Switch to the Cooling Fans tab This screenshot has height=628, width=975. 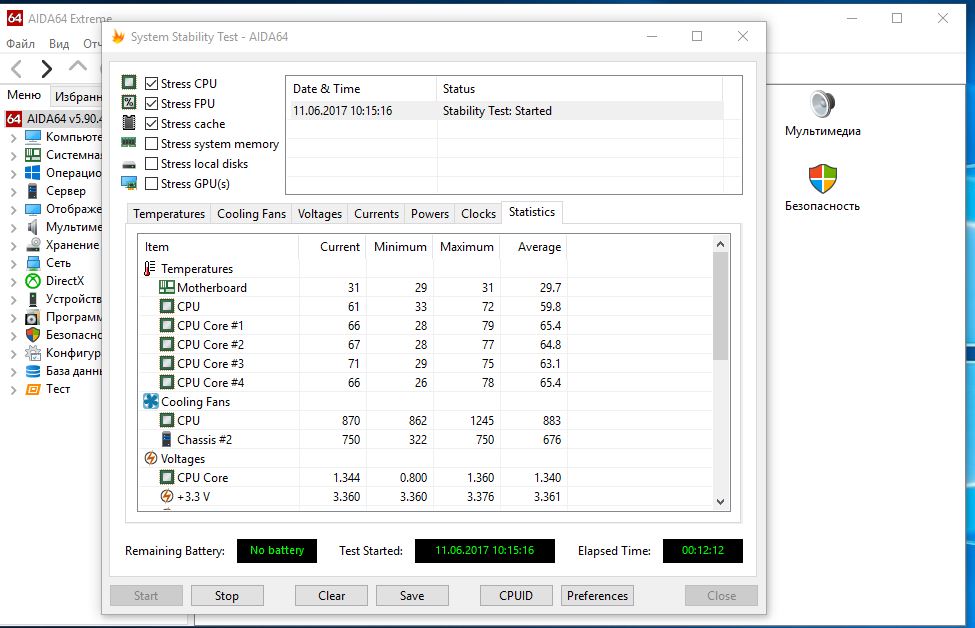(x=251, y=213)
